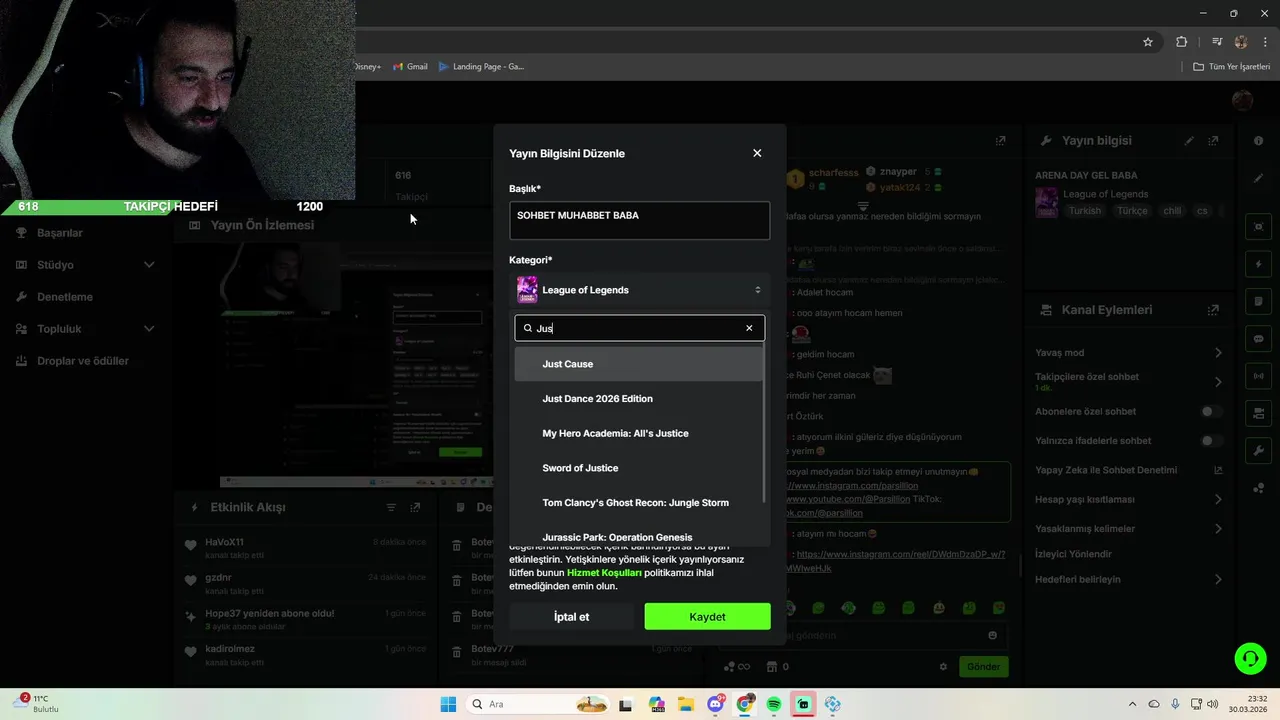Click the kadirolmez follow event heart icon
The height and width of the screenshot is (720, 1280).
[191, 651]
